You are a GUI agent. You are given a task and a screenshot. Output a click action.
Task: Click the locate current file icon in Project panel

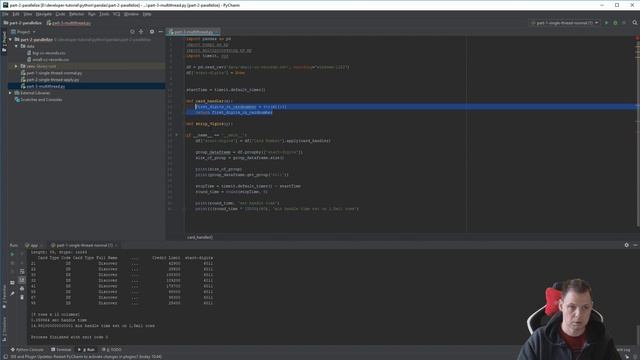pos(132,31)
